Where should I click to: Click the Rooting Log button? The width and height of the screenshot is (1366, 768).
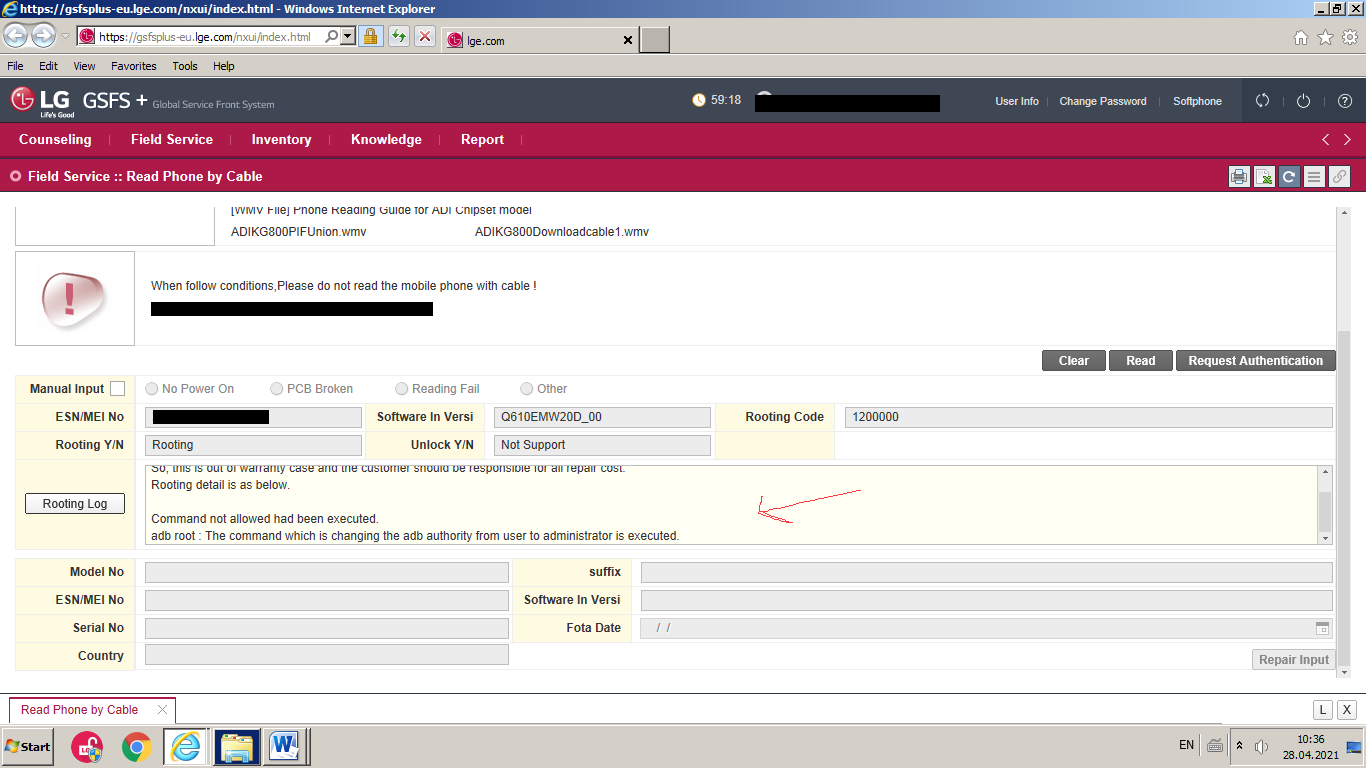point(75,504)
